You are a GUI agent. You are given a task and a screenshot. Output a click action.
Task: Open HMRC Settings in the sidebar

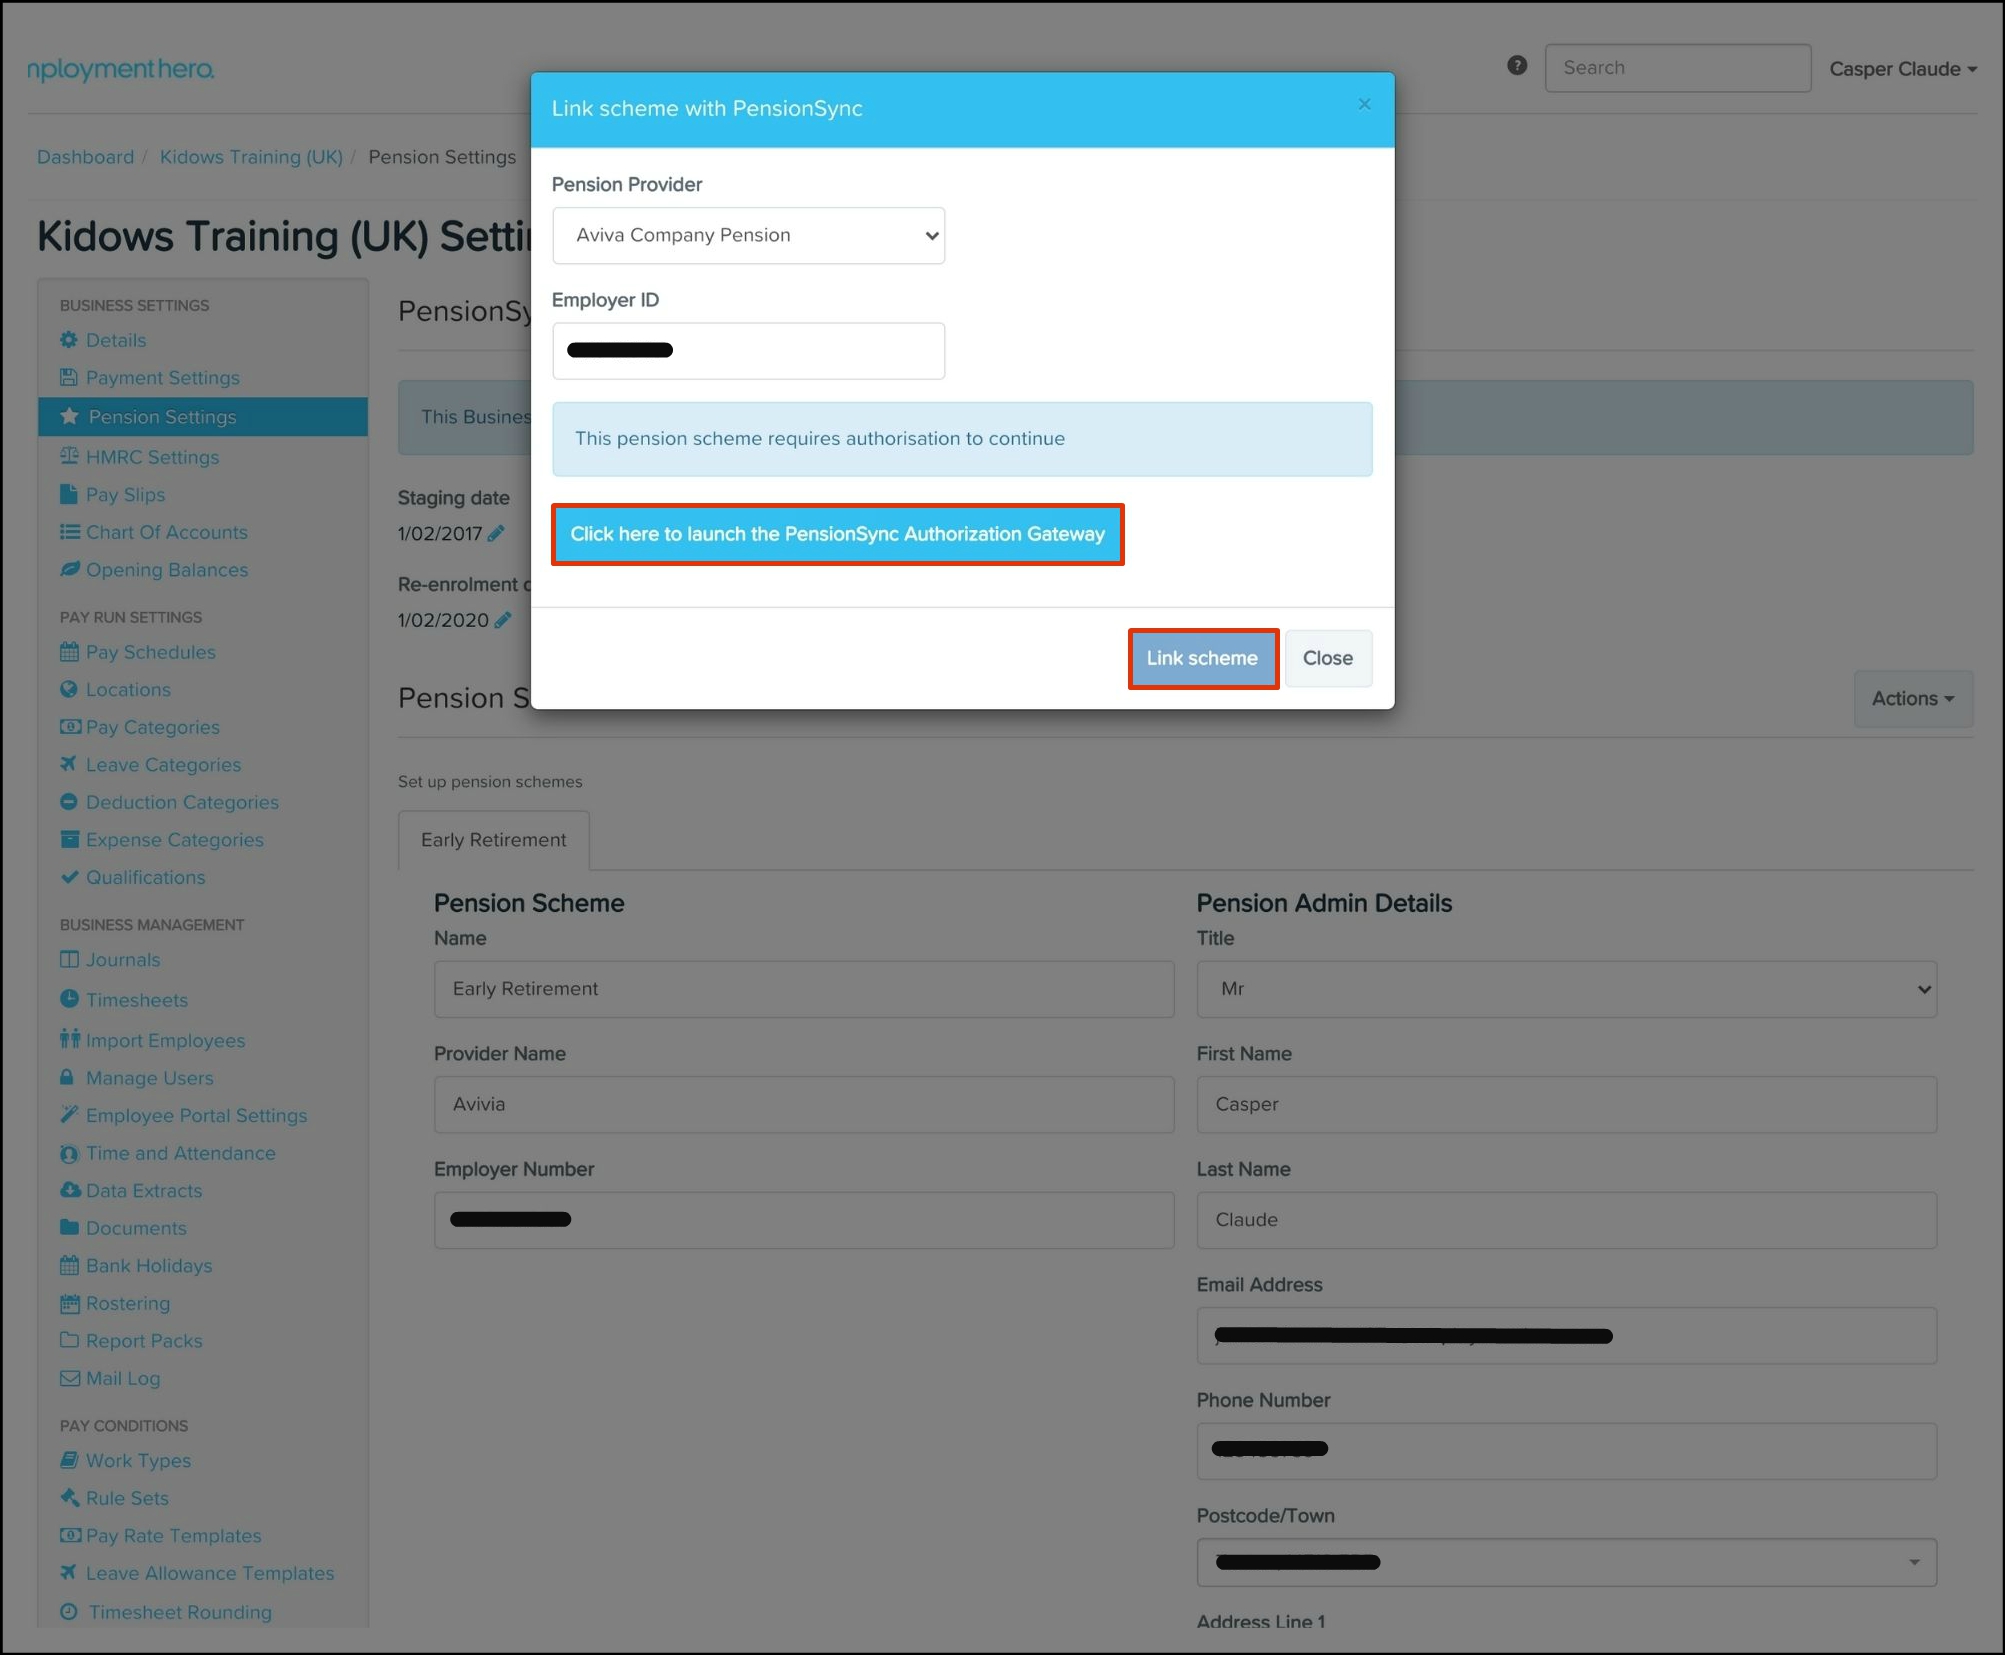(x=152, y=457)
